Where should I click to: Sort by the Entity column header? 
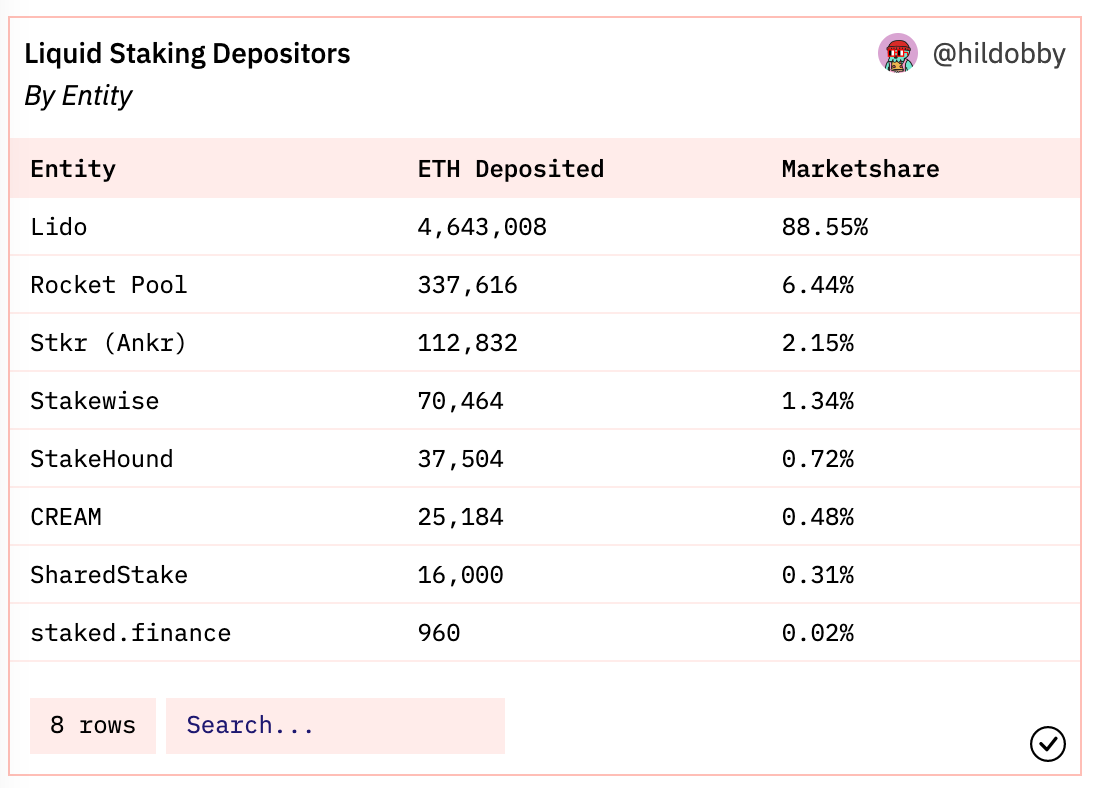(x=72, y=169)
